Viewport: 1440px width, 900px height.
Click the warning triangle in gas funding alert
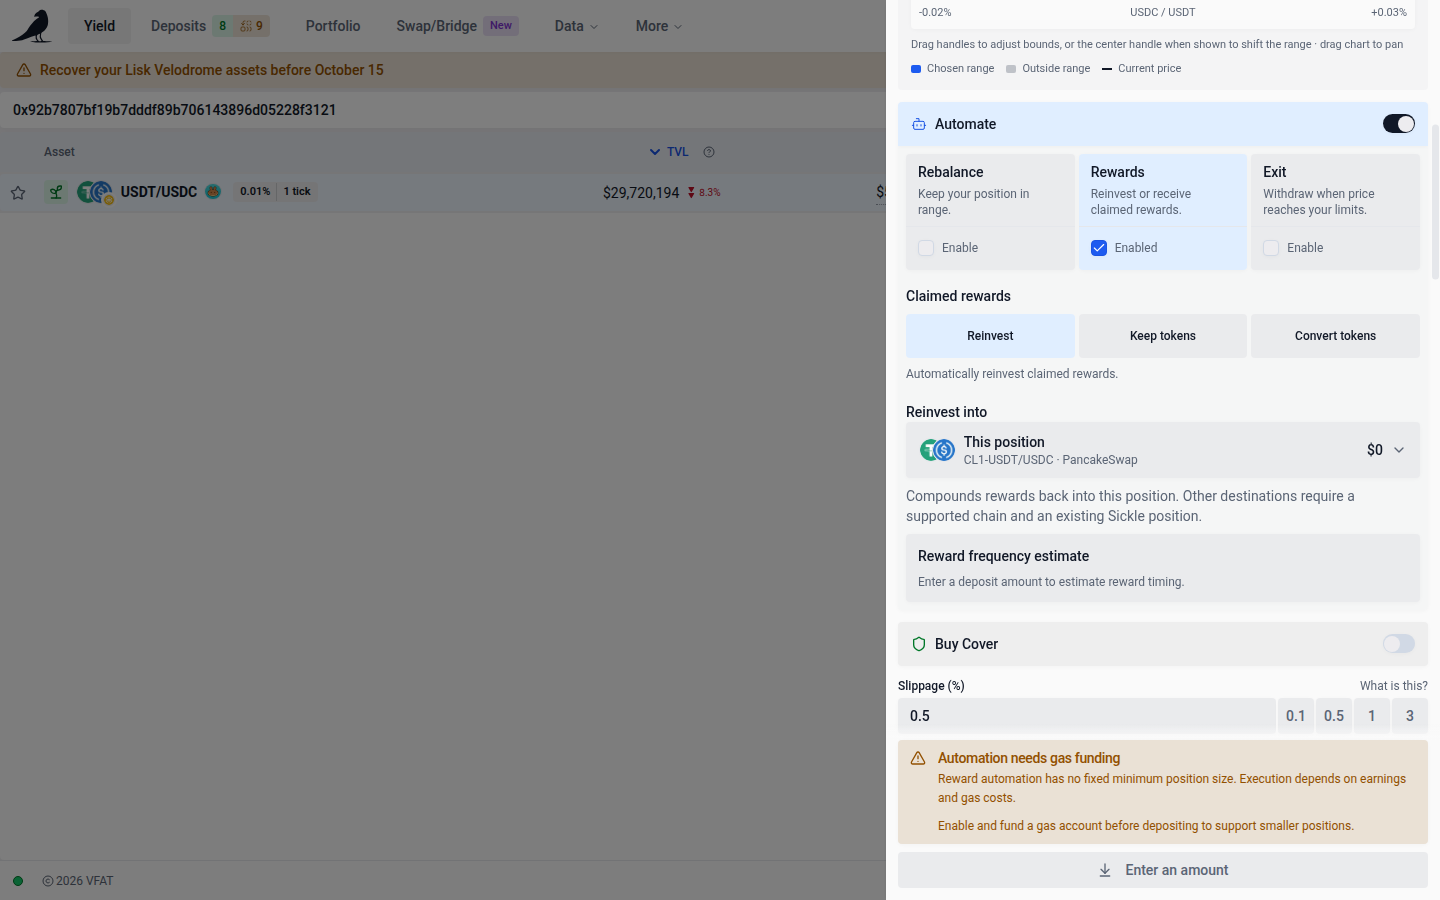pyautogui.click(x=918, y=759)
